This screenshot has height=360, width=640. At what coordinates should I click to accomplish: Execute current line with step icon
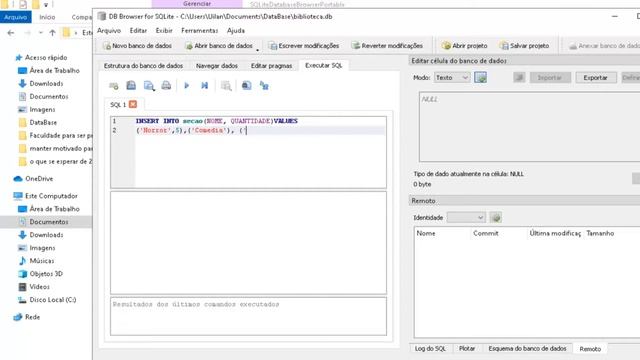(x=204, y=85)
